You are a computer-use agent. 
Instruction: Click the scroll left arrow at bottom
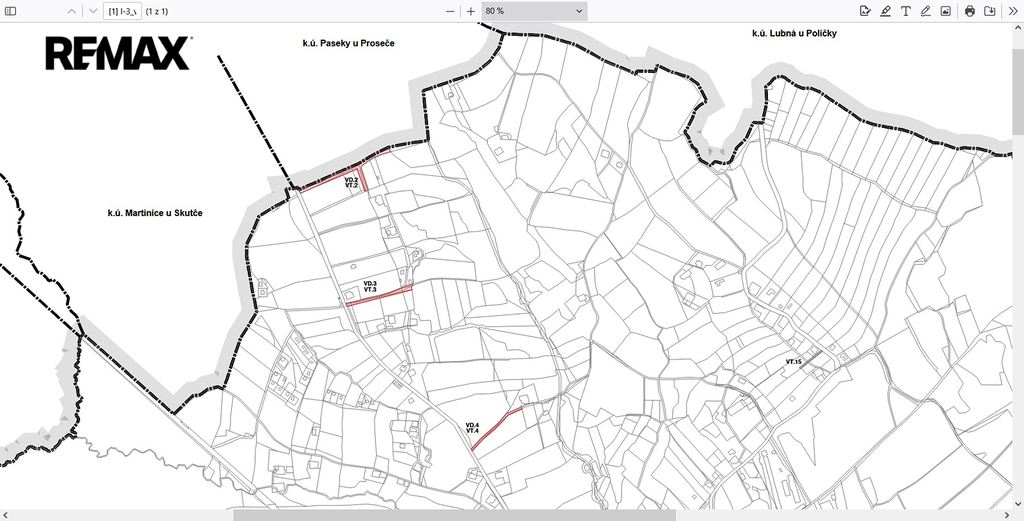(6, 515)
